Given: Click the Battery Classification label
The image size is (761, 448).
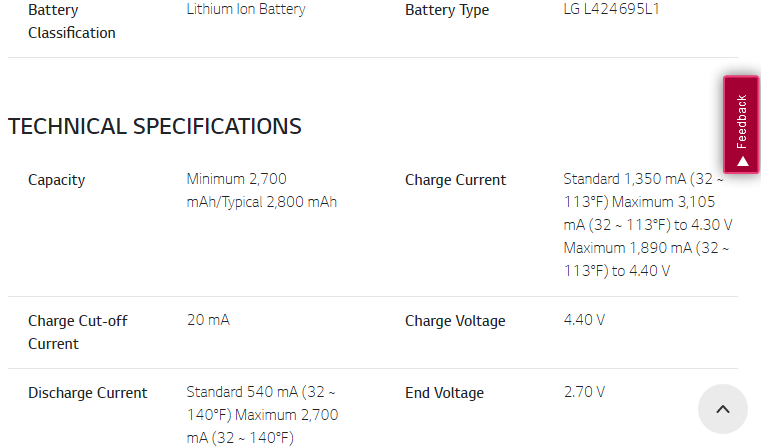Looking at the screenshot, I should 72,21.
